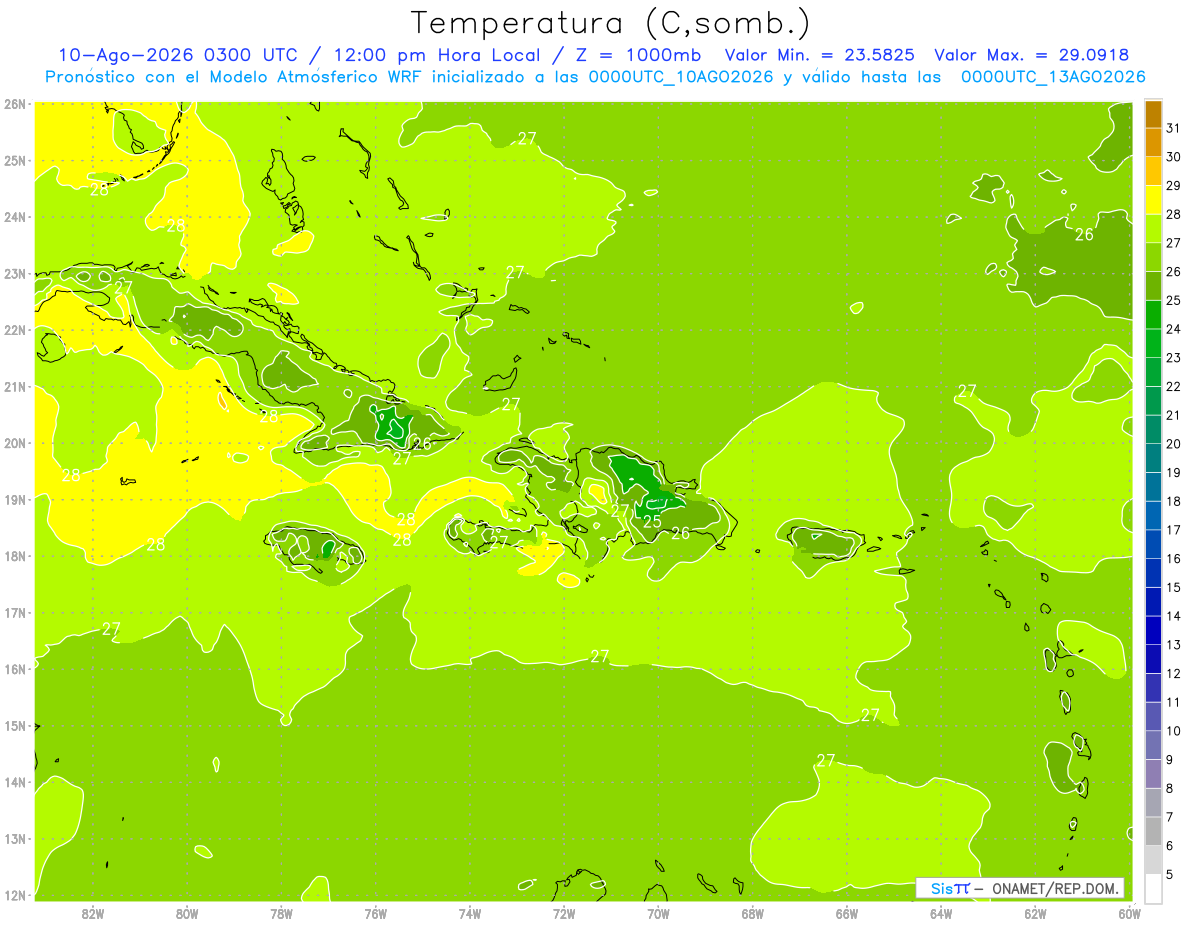Click the "15" color scale label
Viewport: 1200px width, 927px height.
pyautogui.click(x=1173, y=587)
